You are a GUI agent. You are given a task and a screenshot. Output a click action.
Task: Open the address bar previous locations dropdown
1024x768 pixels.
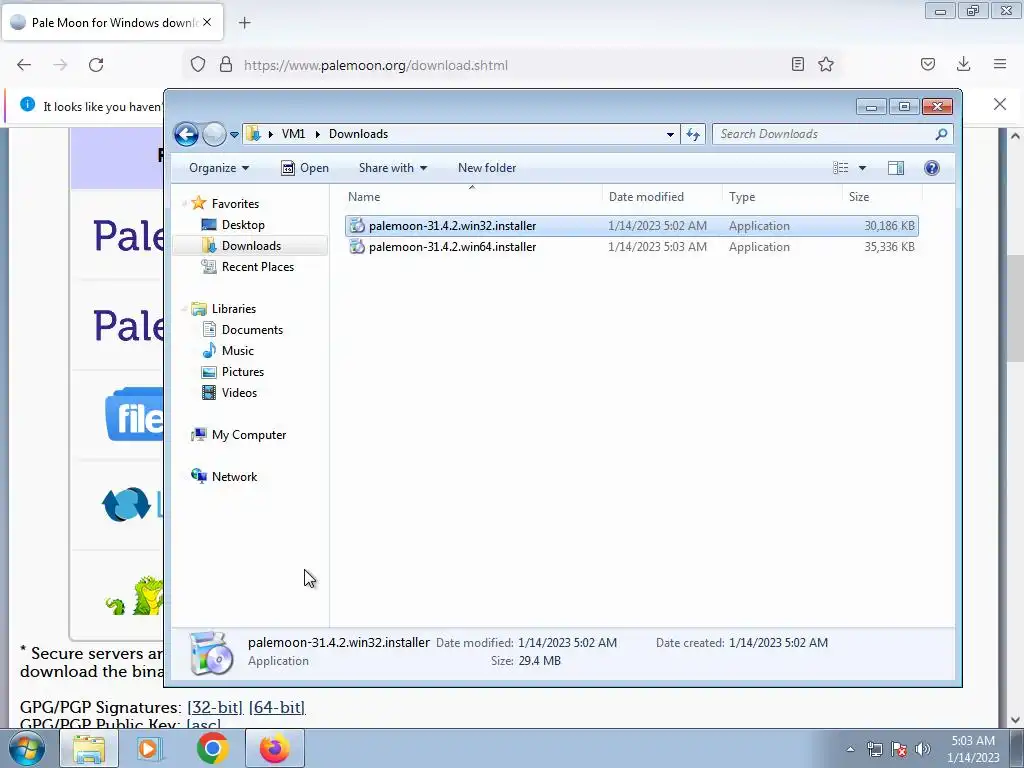[x=670, y=135]
